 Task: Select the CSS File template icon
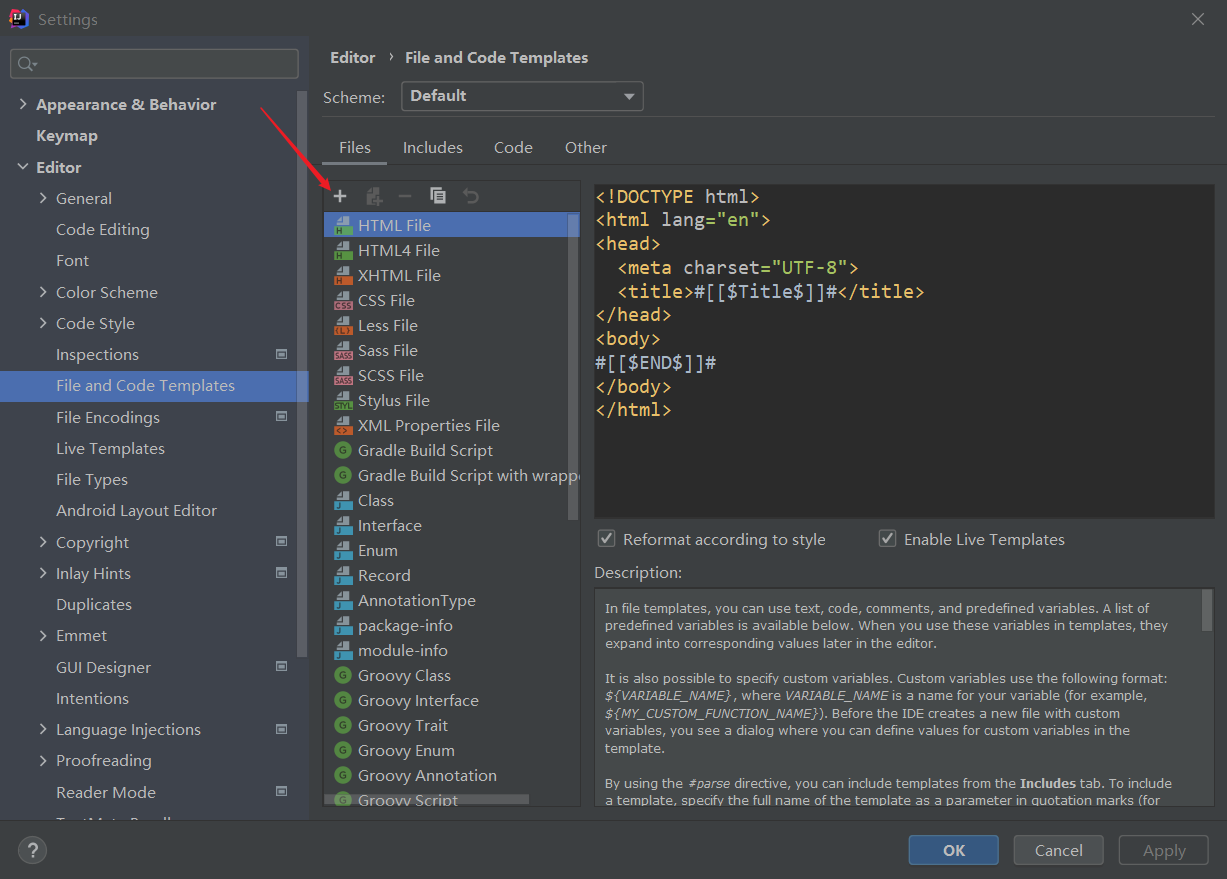(x=343, y=301)
